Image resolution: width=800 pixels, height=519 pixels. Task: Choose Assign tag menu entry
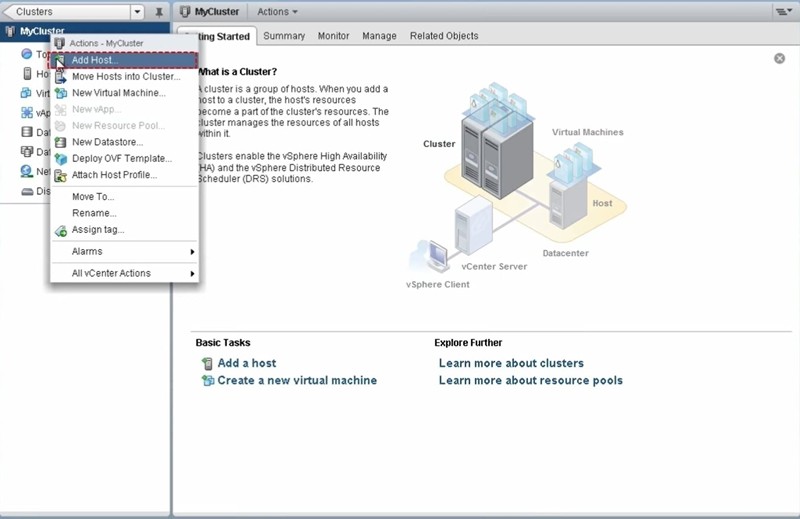coord(124,230)
